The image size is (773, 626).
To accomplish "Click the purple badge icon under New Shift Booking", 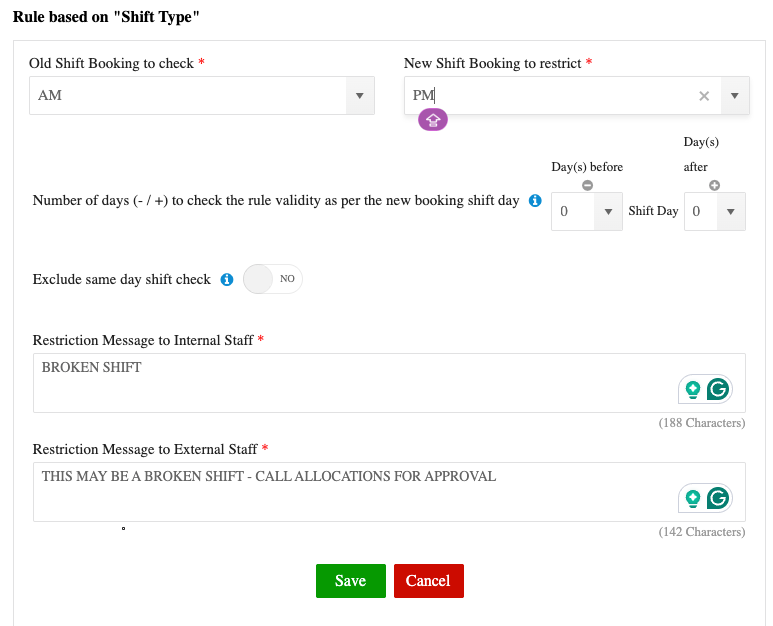I will (433, 120).
